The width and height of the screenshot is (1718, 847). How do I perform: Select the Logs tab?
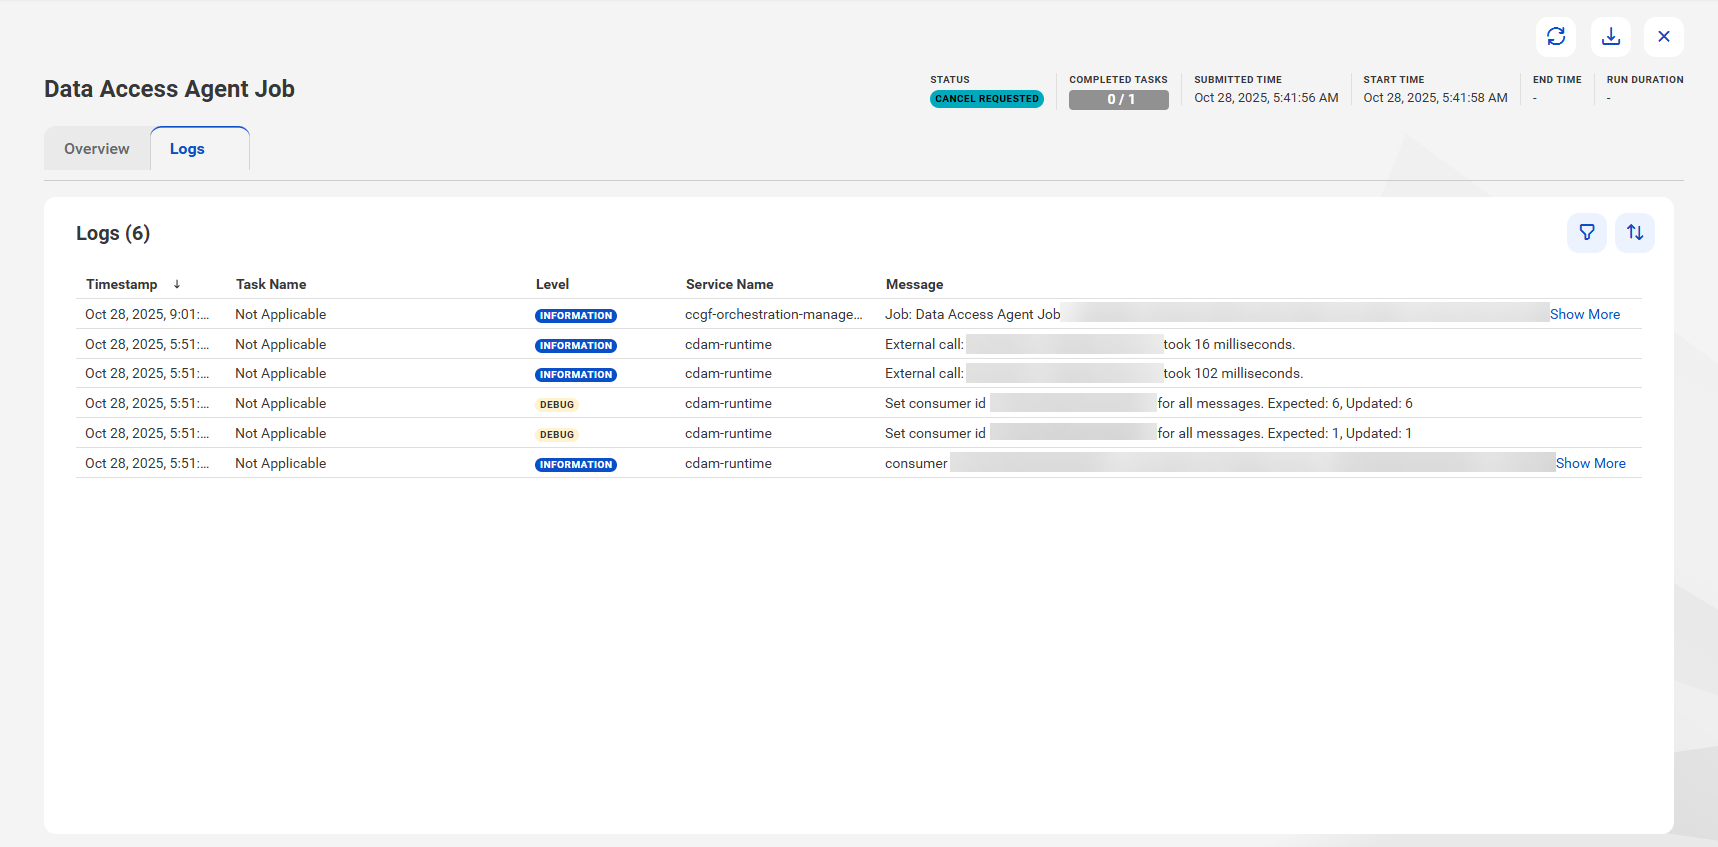click(x=200, y=149)
